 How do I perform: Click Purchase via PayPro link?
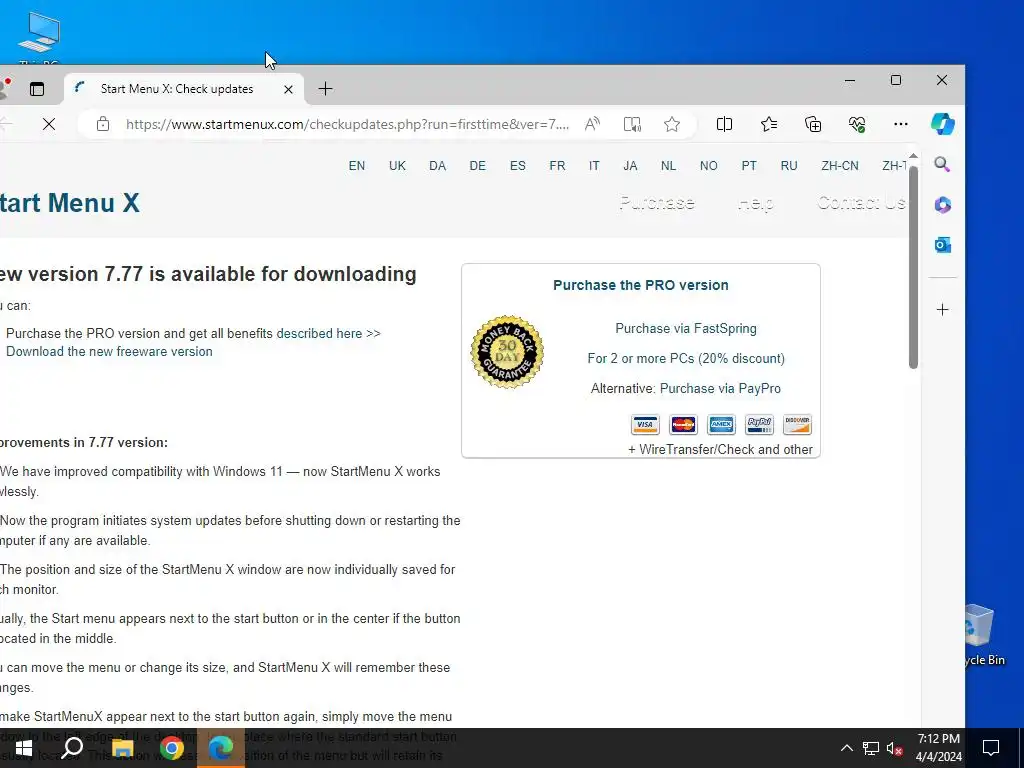[x=720, y=389]
